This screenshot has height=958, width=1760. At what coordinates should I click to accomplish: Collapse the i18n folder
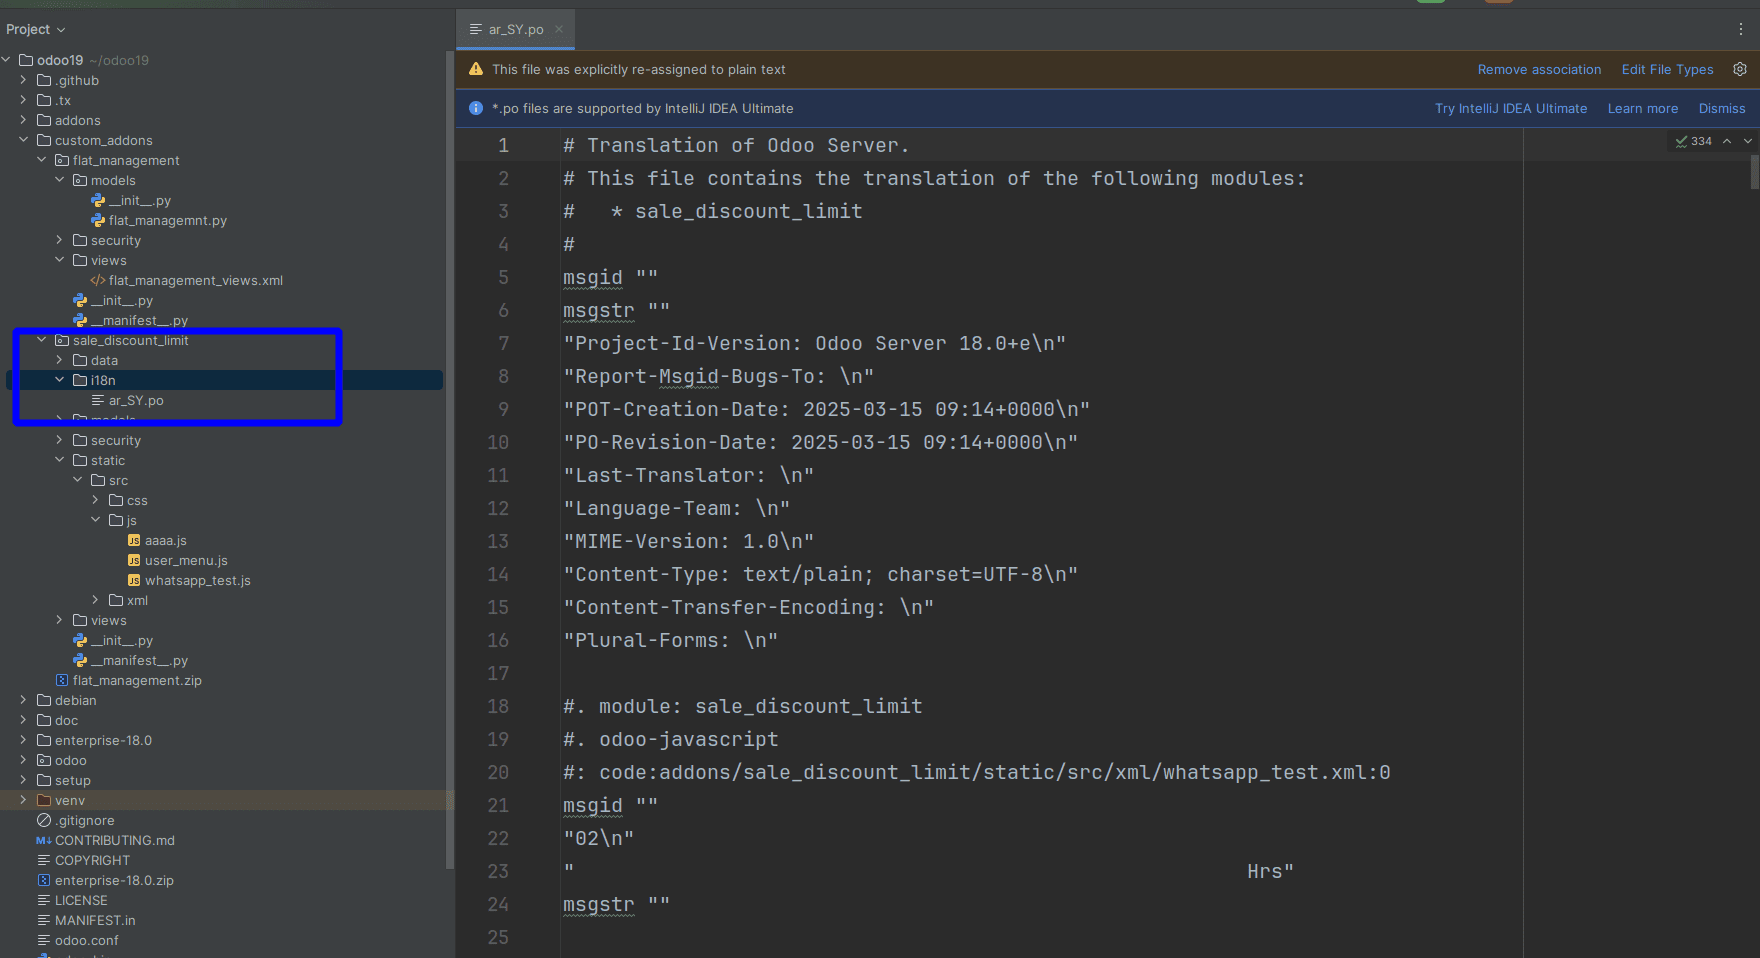coord(59,380)
